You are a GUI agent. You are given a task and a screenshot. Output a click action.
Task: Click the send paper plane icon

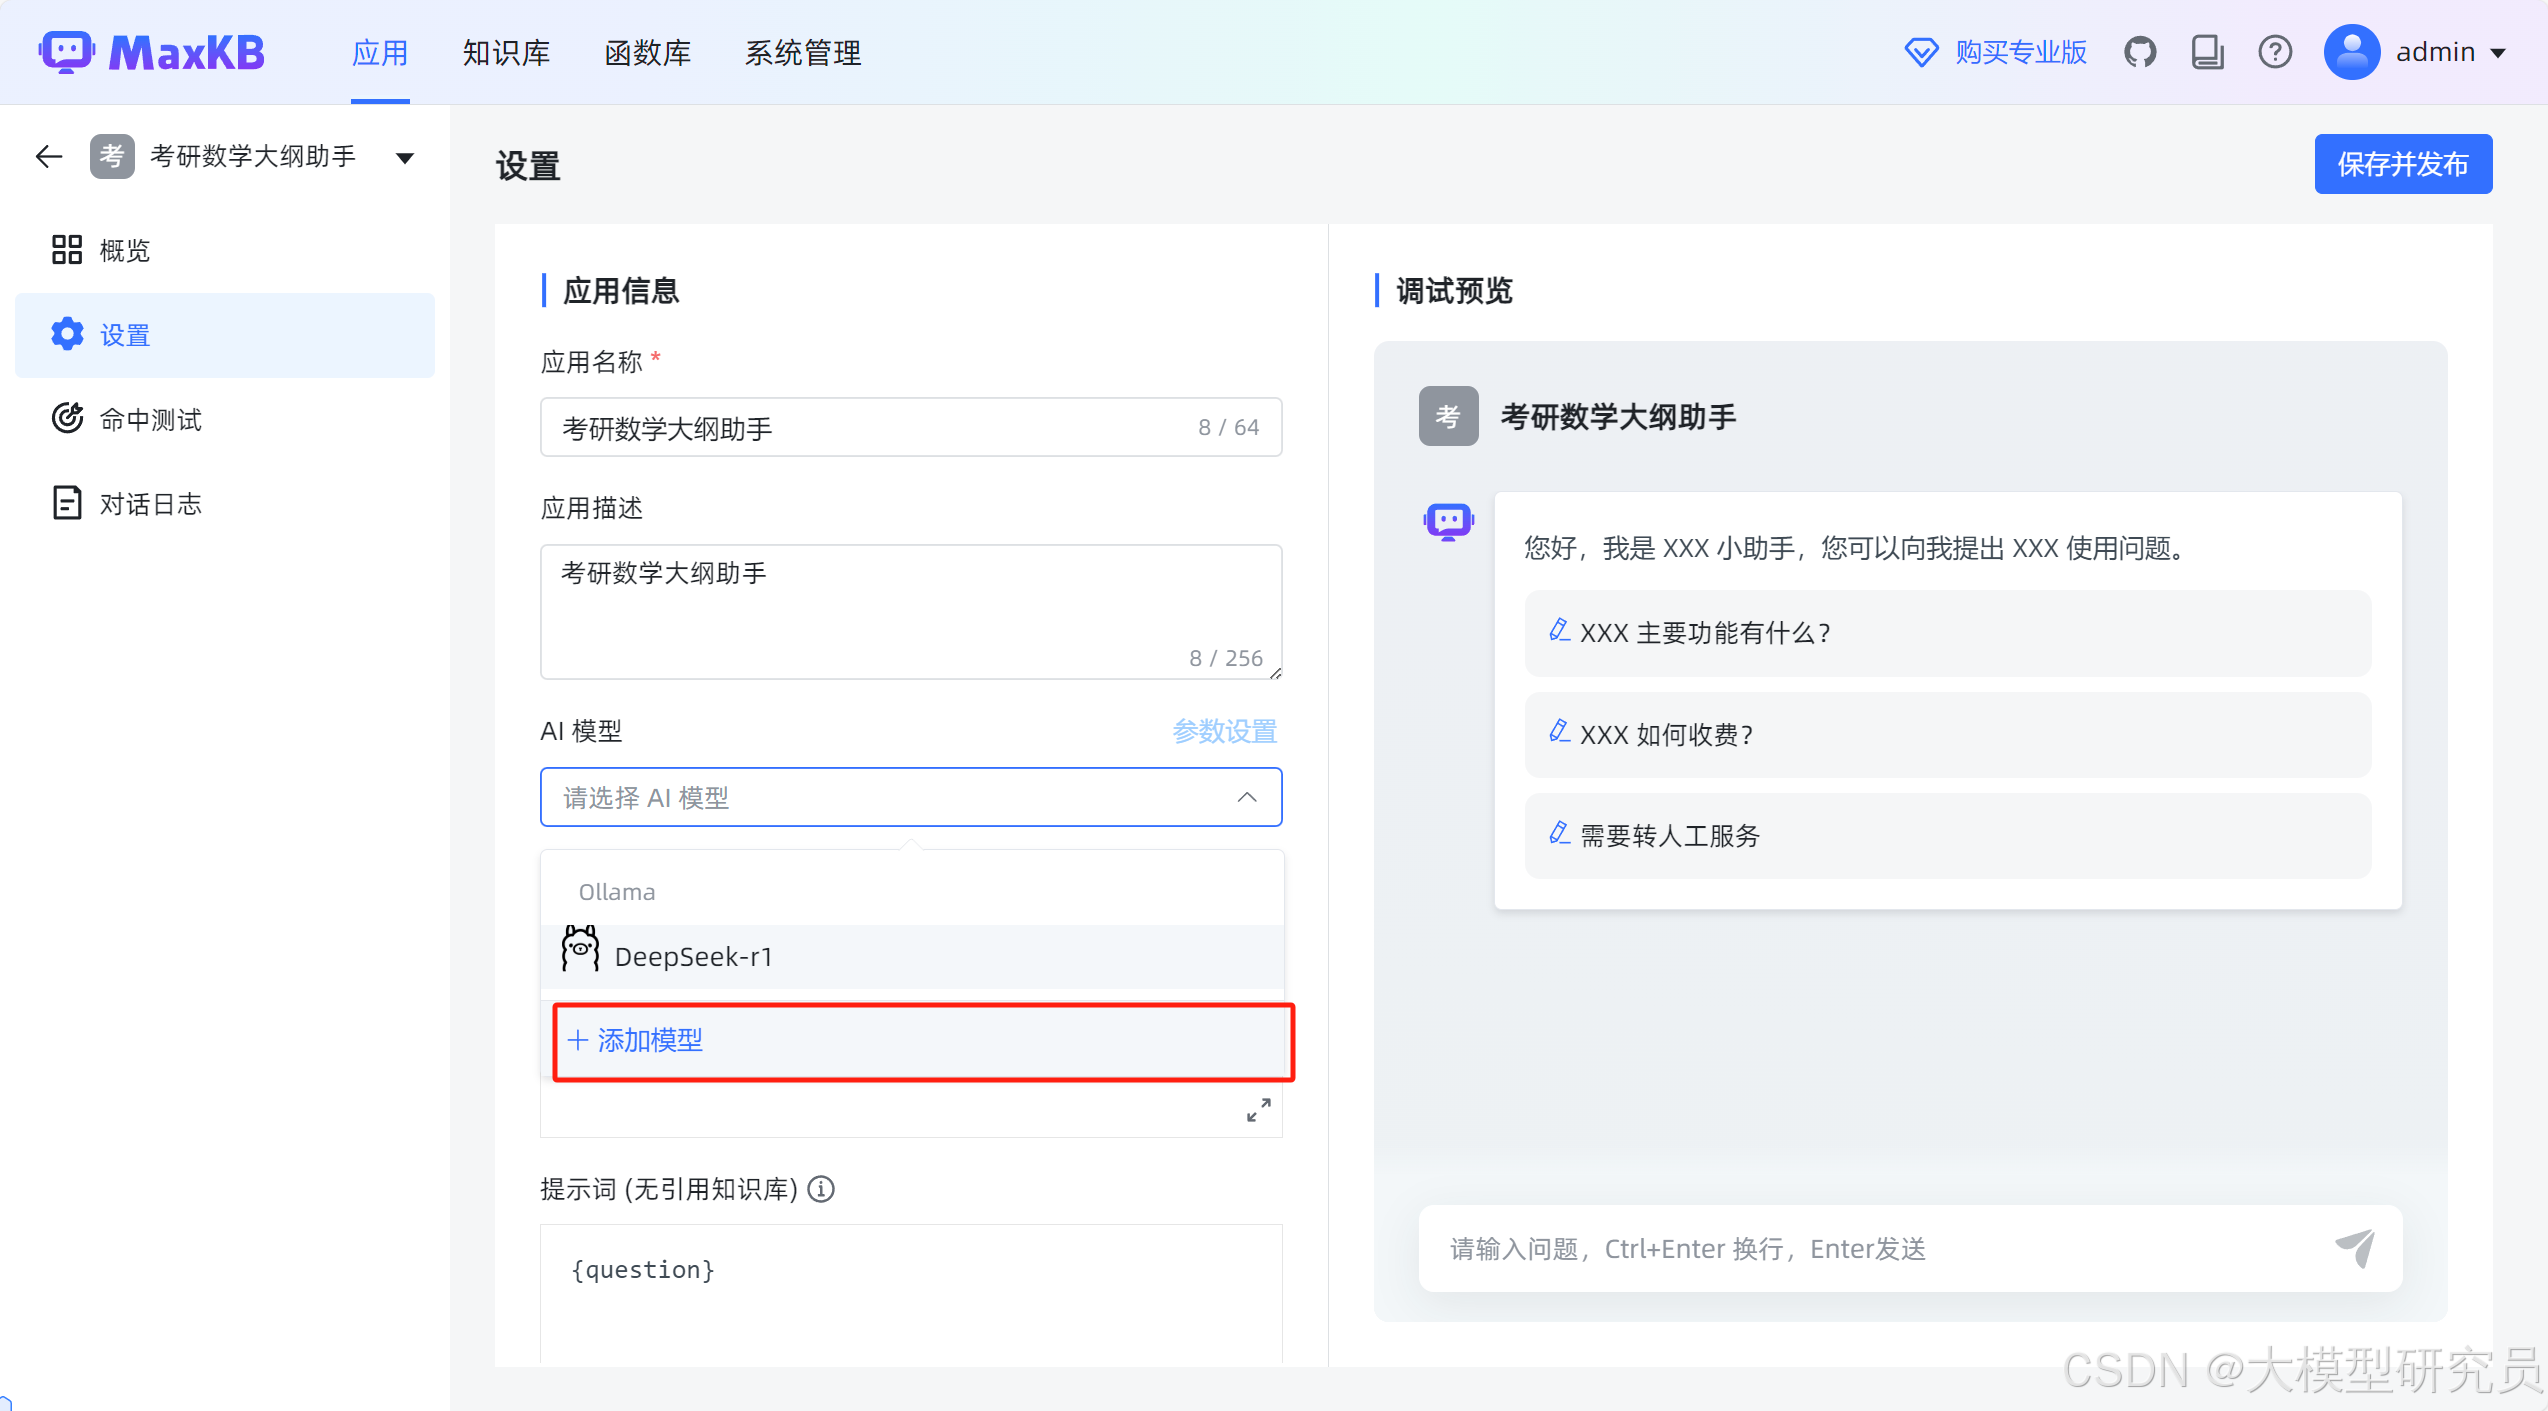pyautogui.click(x=2355, y=1248)
